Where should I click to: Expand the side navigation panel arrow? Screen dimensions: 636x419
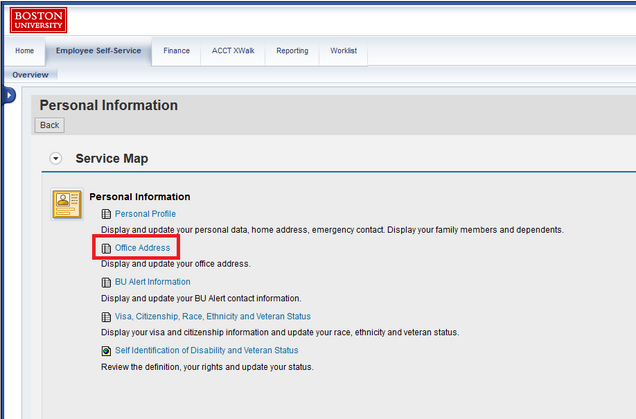click(9, 96)
